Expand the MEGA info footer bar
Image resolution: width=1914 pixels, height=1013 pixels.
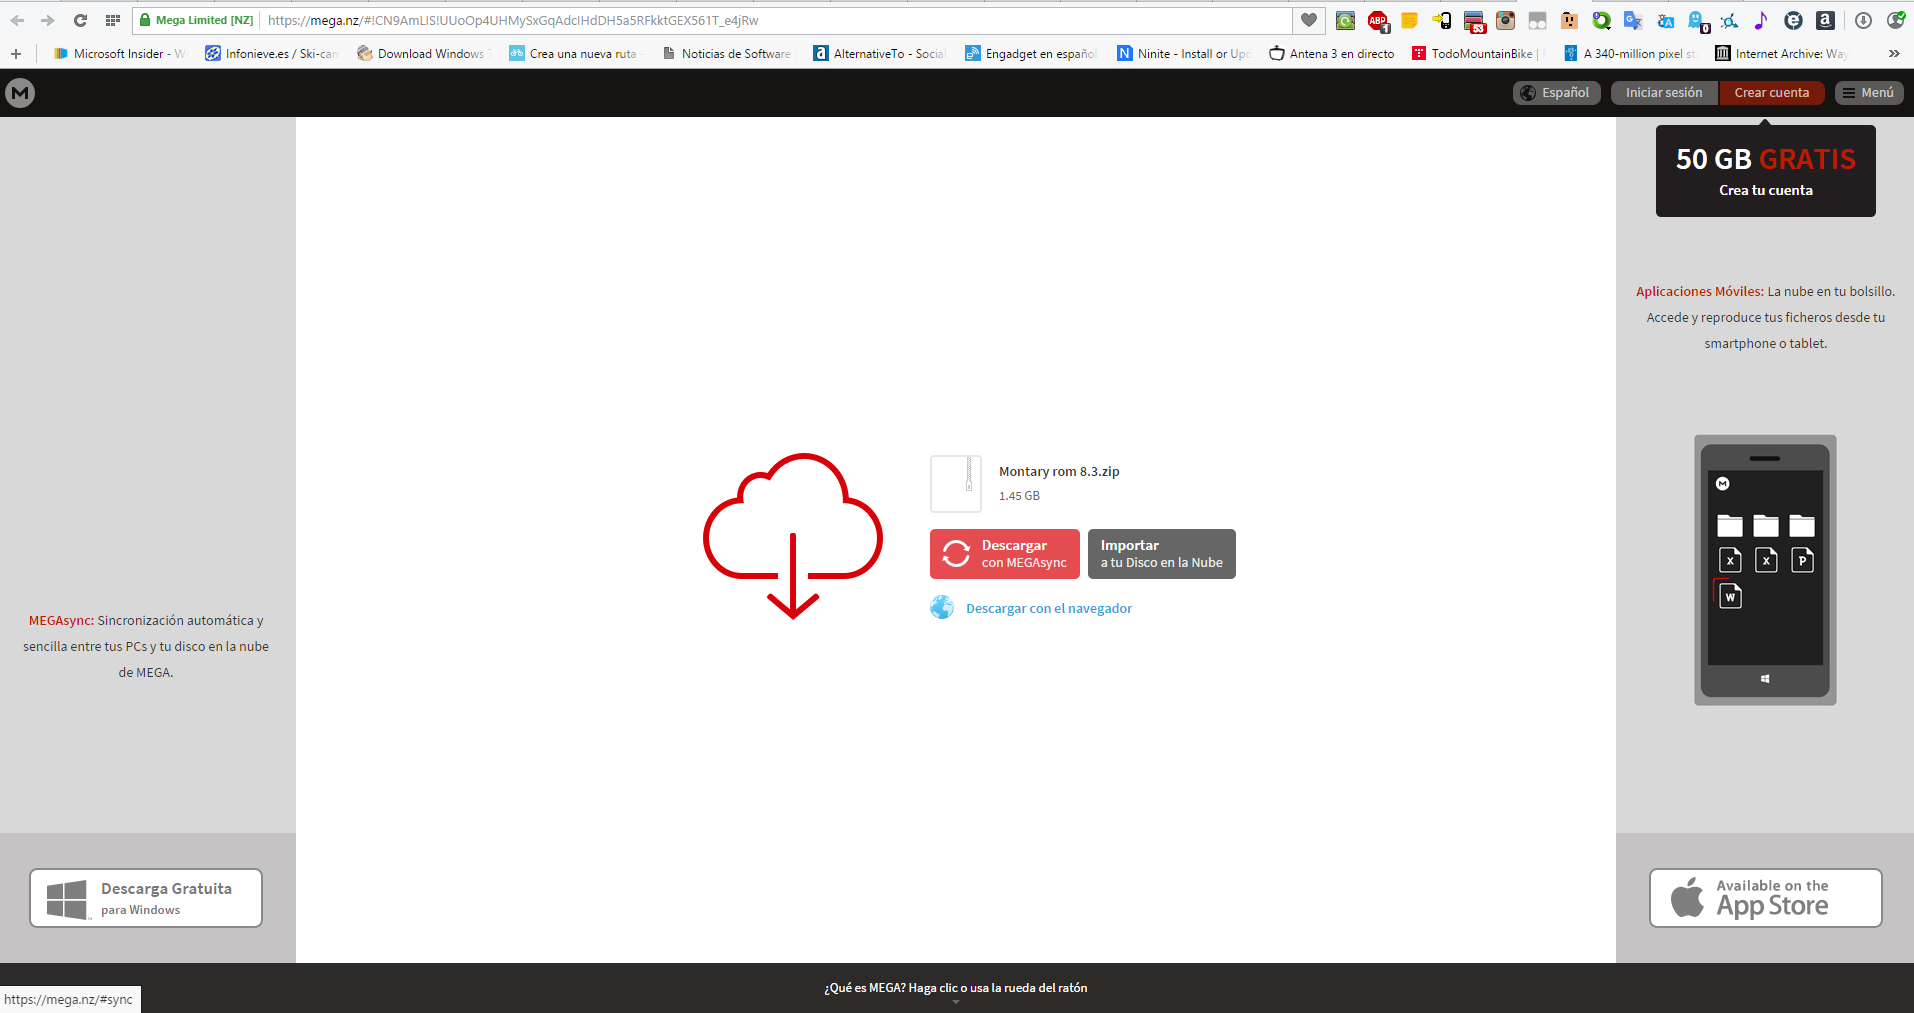(956, 988)
